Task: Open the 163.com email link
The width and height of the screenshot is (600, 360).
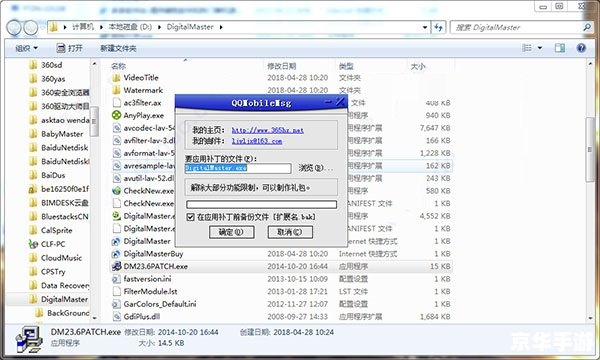Action: [257, 141]
